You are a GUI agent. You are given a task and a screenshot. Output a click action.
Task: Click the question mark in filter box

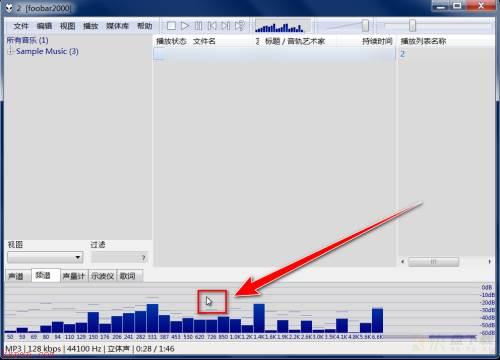point(143,258)
